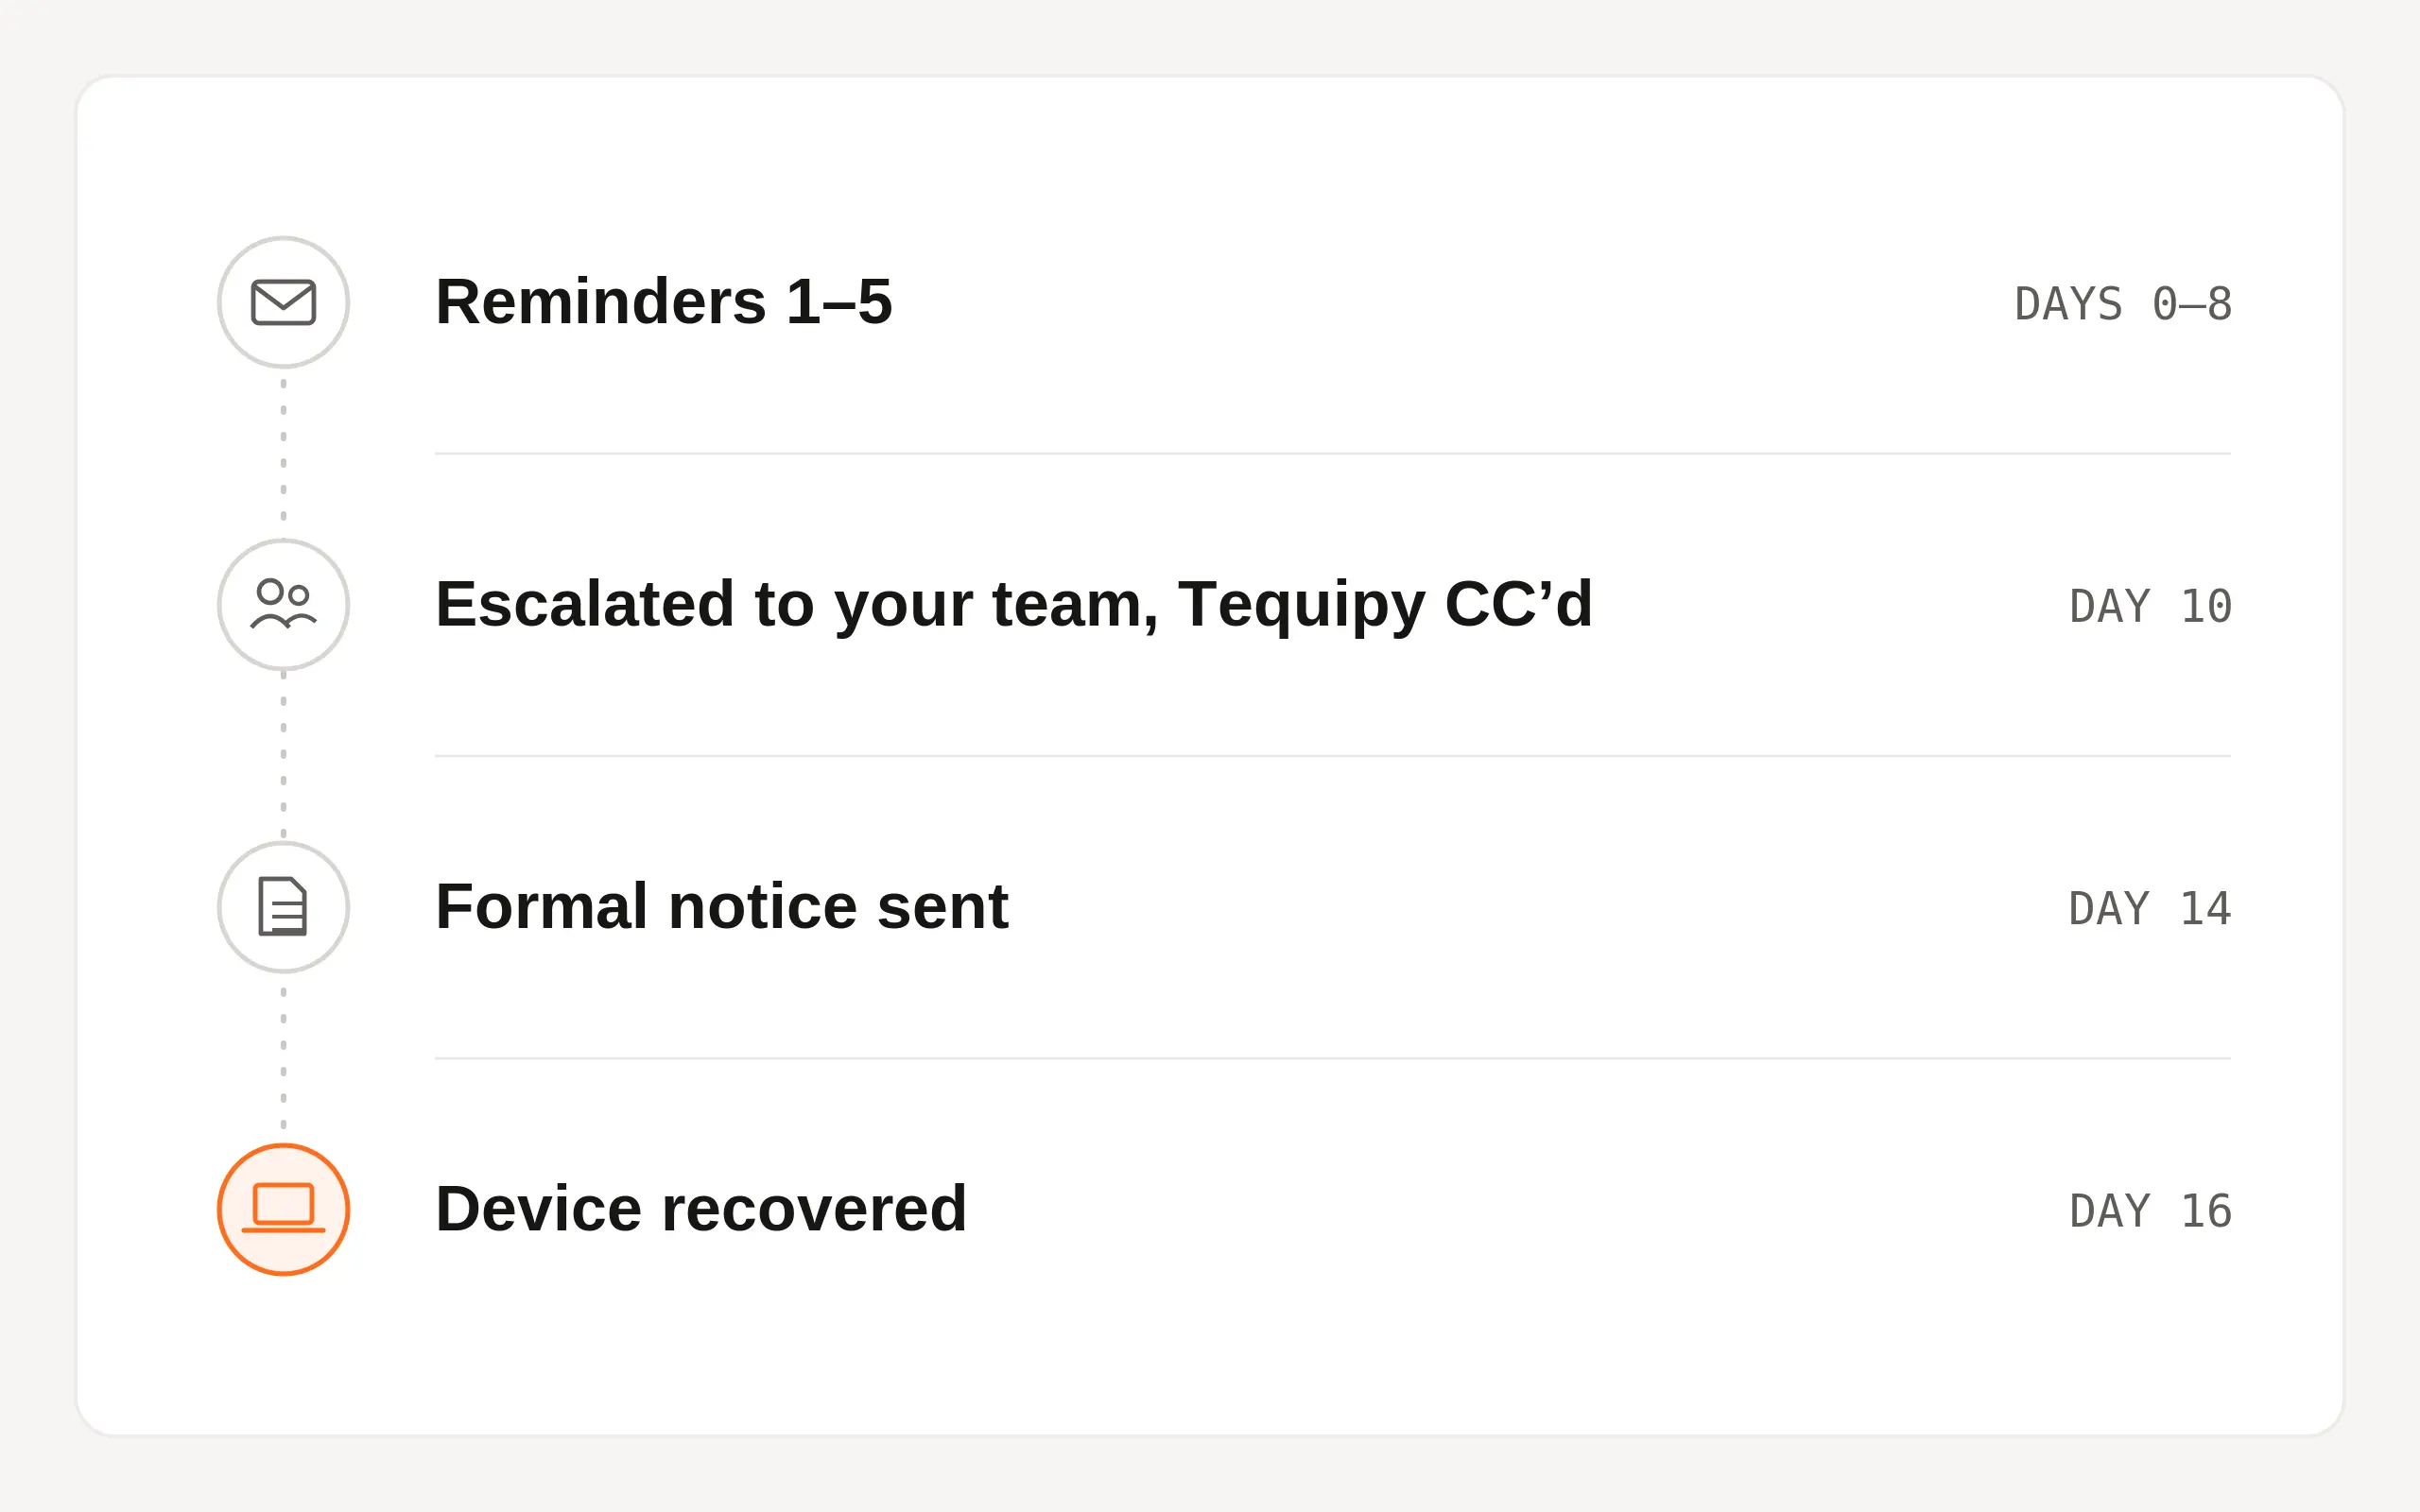Click divider line under Reminders 1–5 row
The height and width of the screenshot is (1512, 2420).
click(1332, 453)
